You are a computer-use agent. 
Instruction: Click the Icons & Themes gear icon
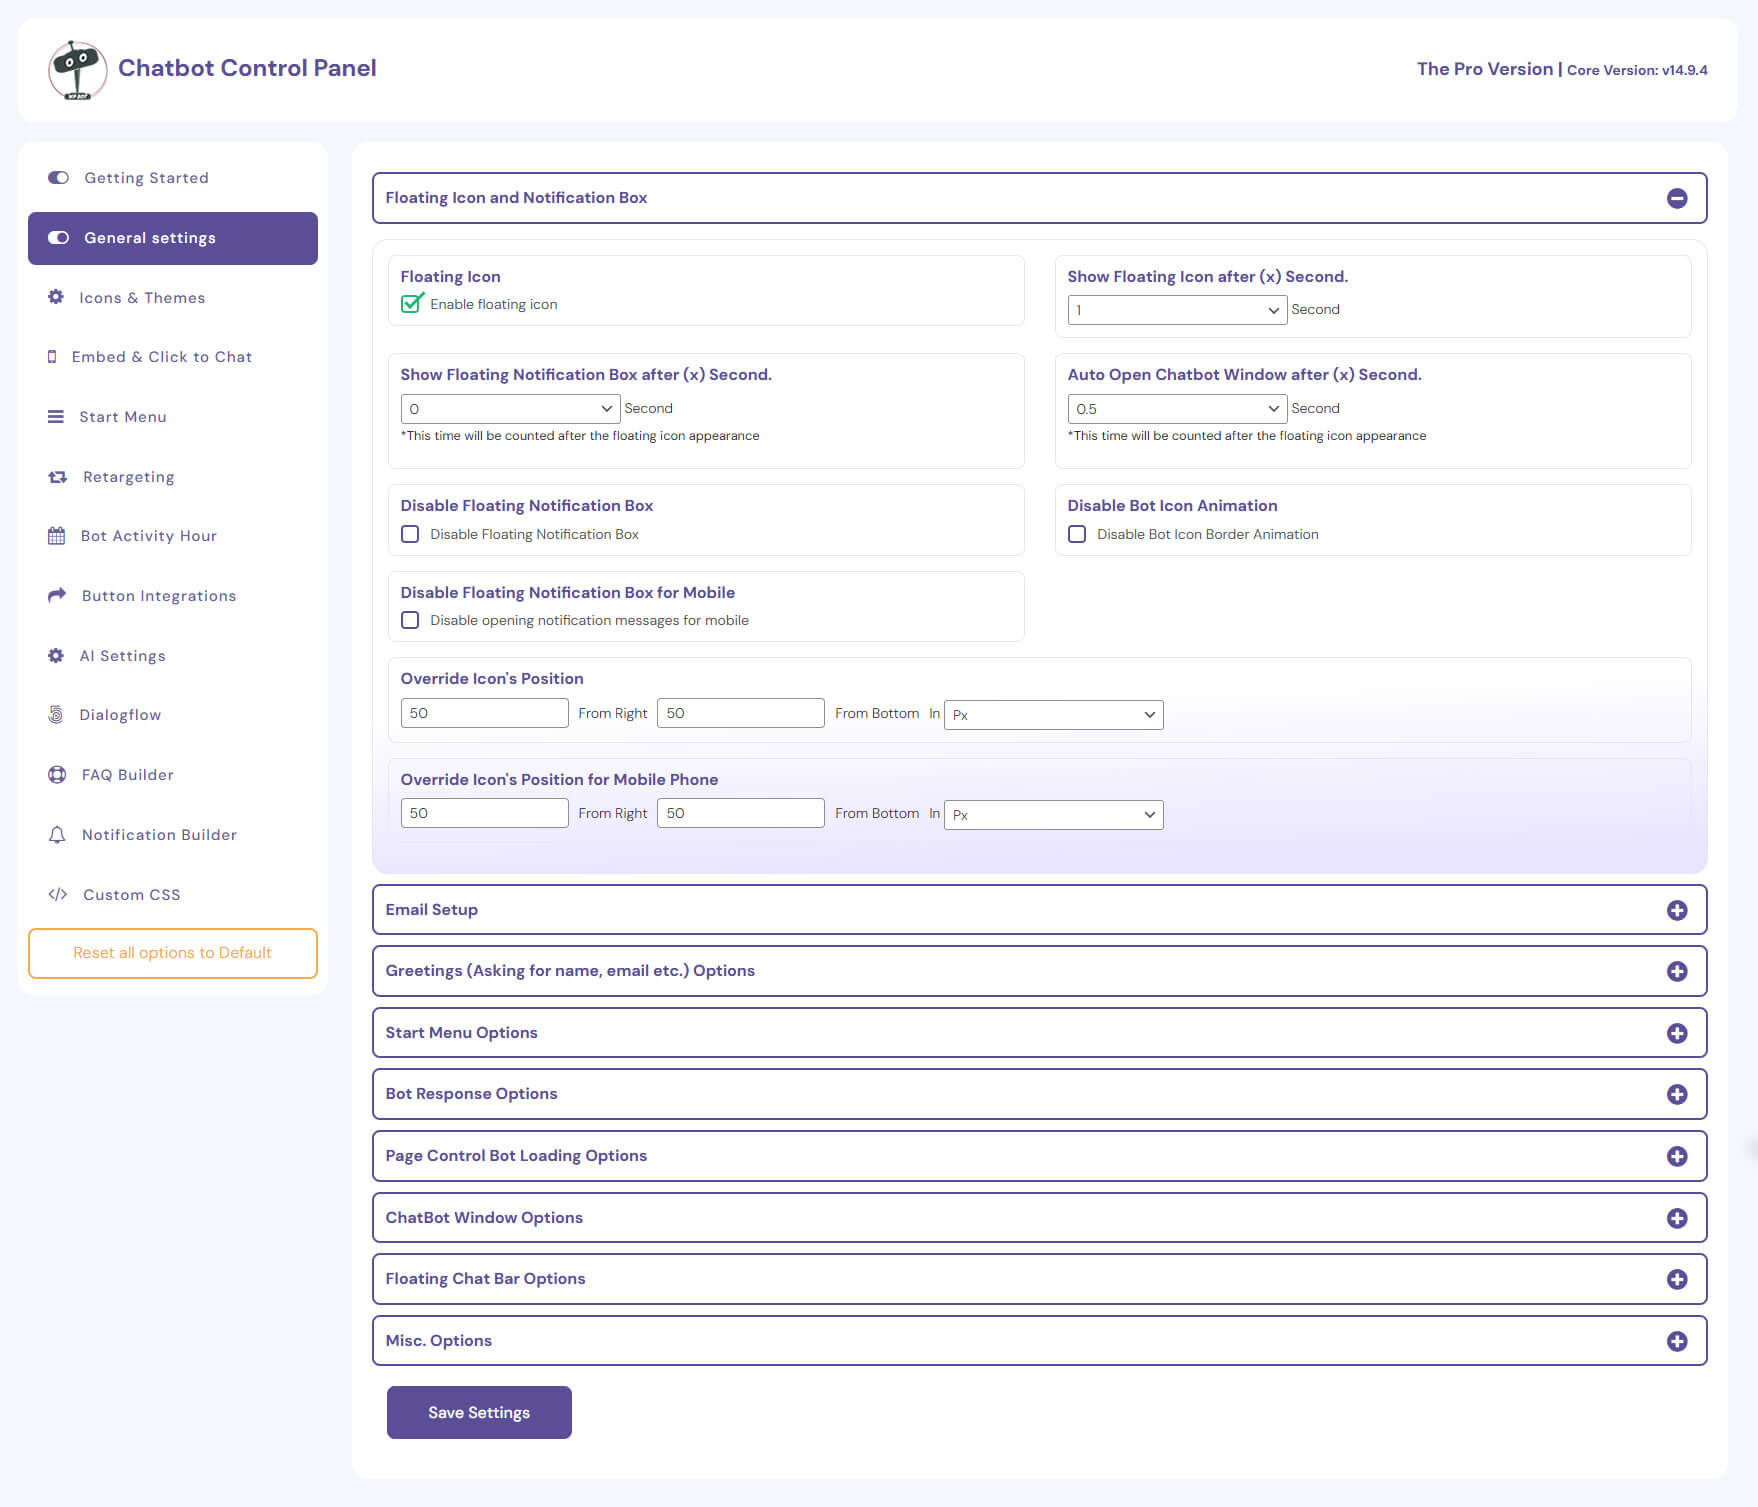[56, 297]
